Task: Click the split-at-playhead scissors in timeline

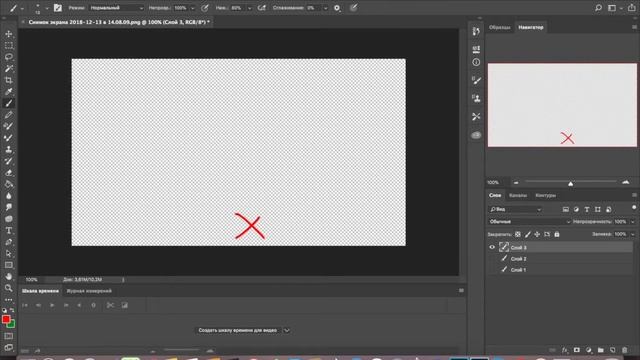Action: click(110, 305)
